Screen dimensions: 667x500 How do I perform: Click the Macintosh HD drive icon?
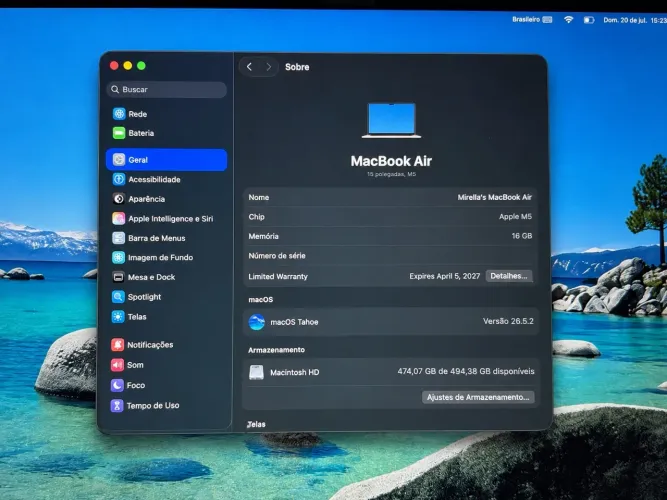(256, 372)
